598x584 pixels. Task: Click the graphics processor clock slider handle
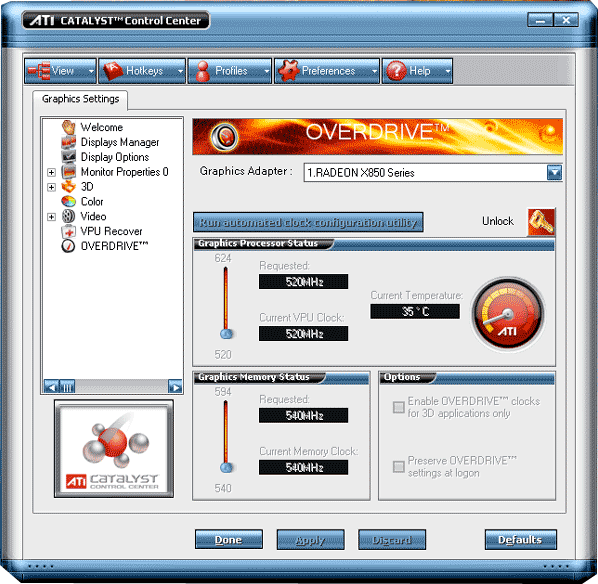226,334
